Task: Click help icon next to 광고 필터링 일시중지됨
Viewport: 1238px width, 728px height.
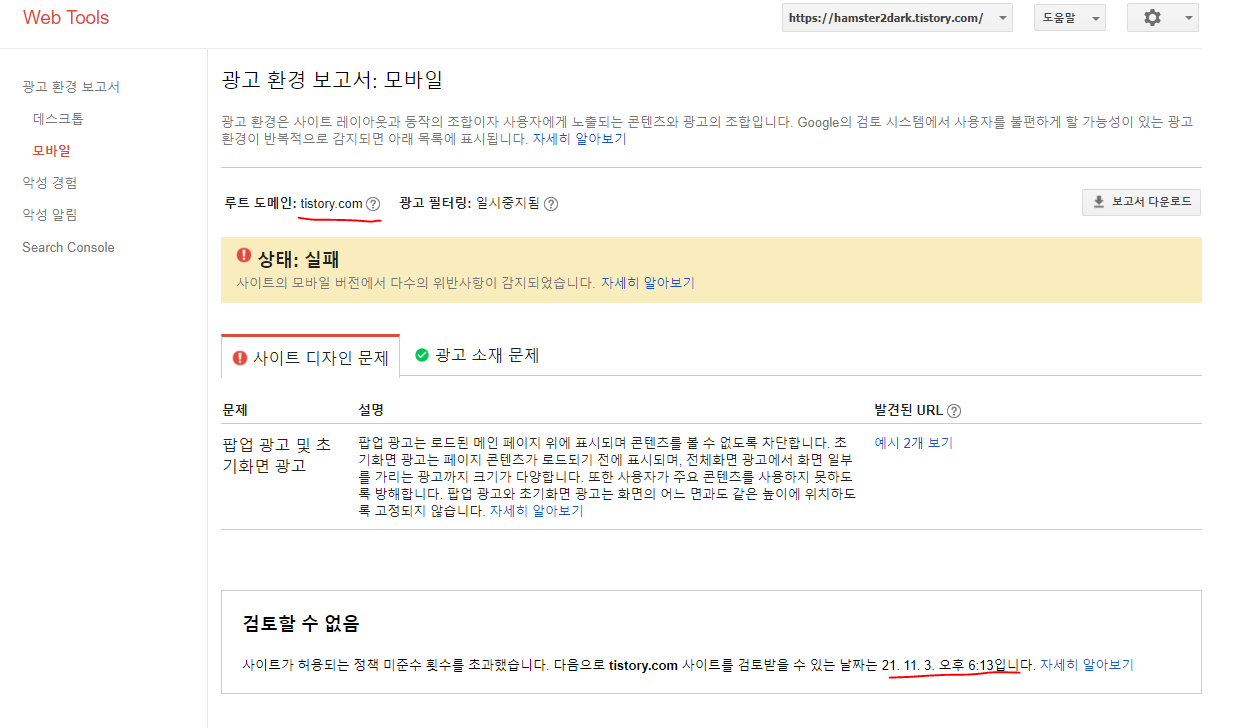Action: pos(551,204)
